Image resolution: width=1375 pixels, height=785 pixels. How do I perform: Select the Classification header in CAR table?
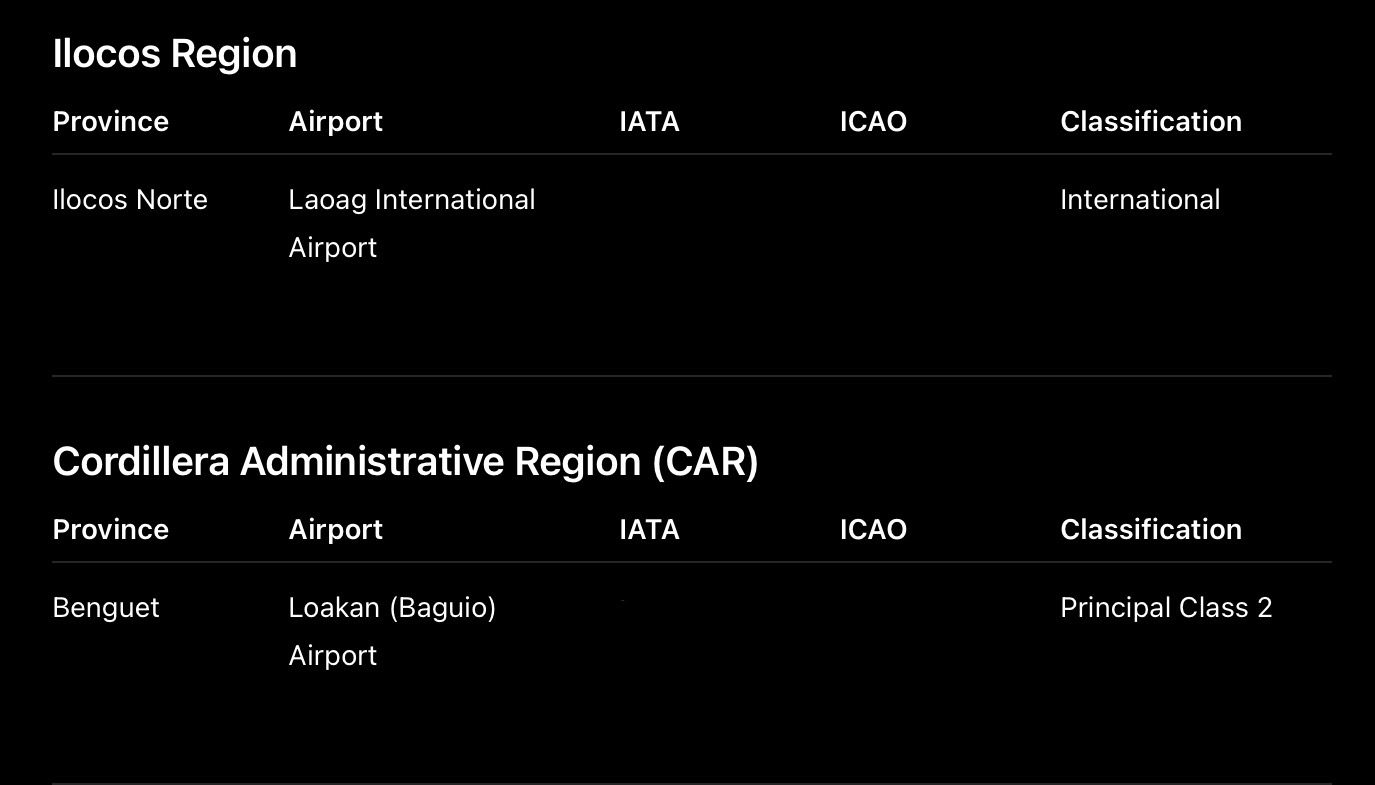click(1151, 530)
